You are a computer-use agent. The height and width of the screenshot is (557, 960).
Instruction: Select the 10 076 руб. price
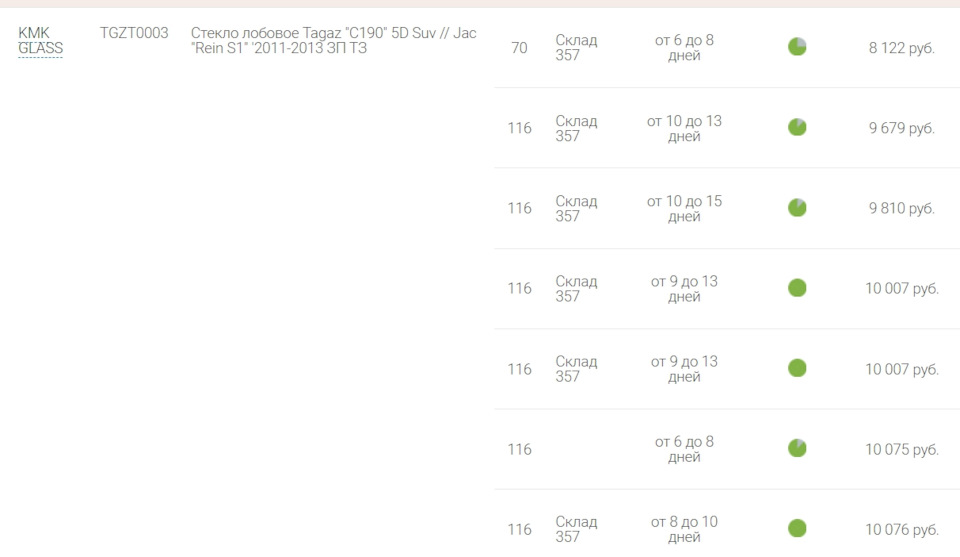tap(901, 529)
